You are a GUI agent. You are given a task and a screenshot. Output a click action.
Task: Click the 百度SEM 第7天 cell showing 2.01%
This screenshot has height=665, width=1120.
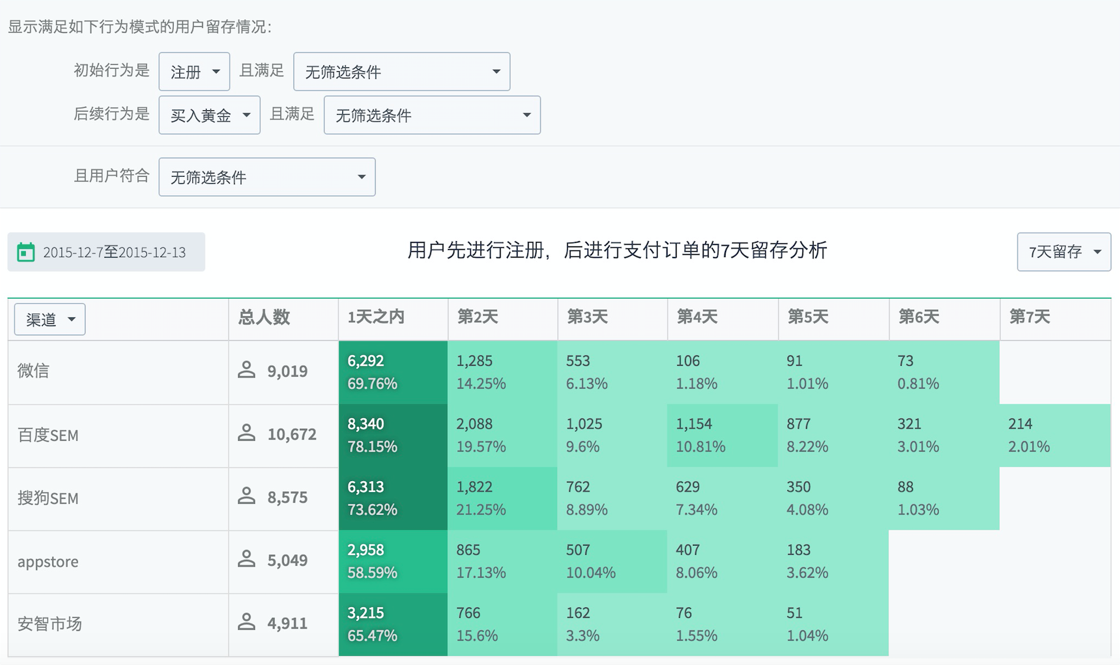[1054, 435]
